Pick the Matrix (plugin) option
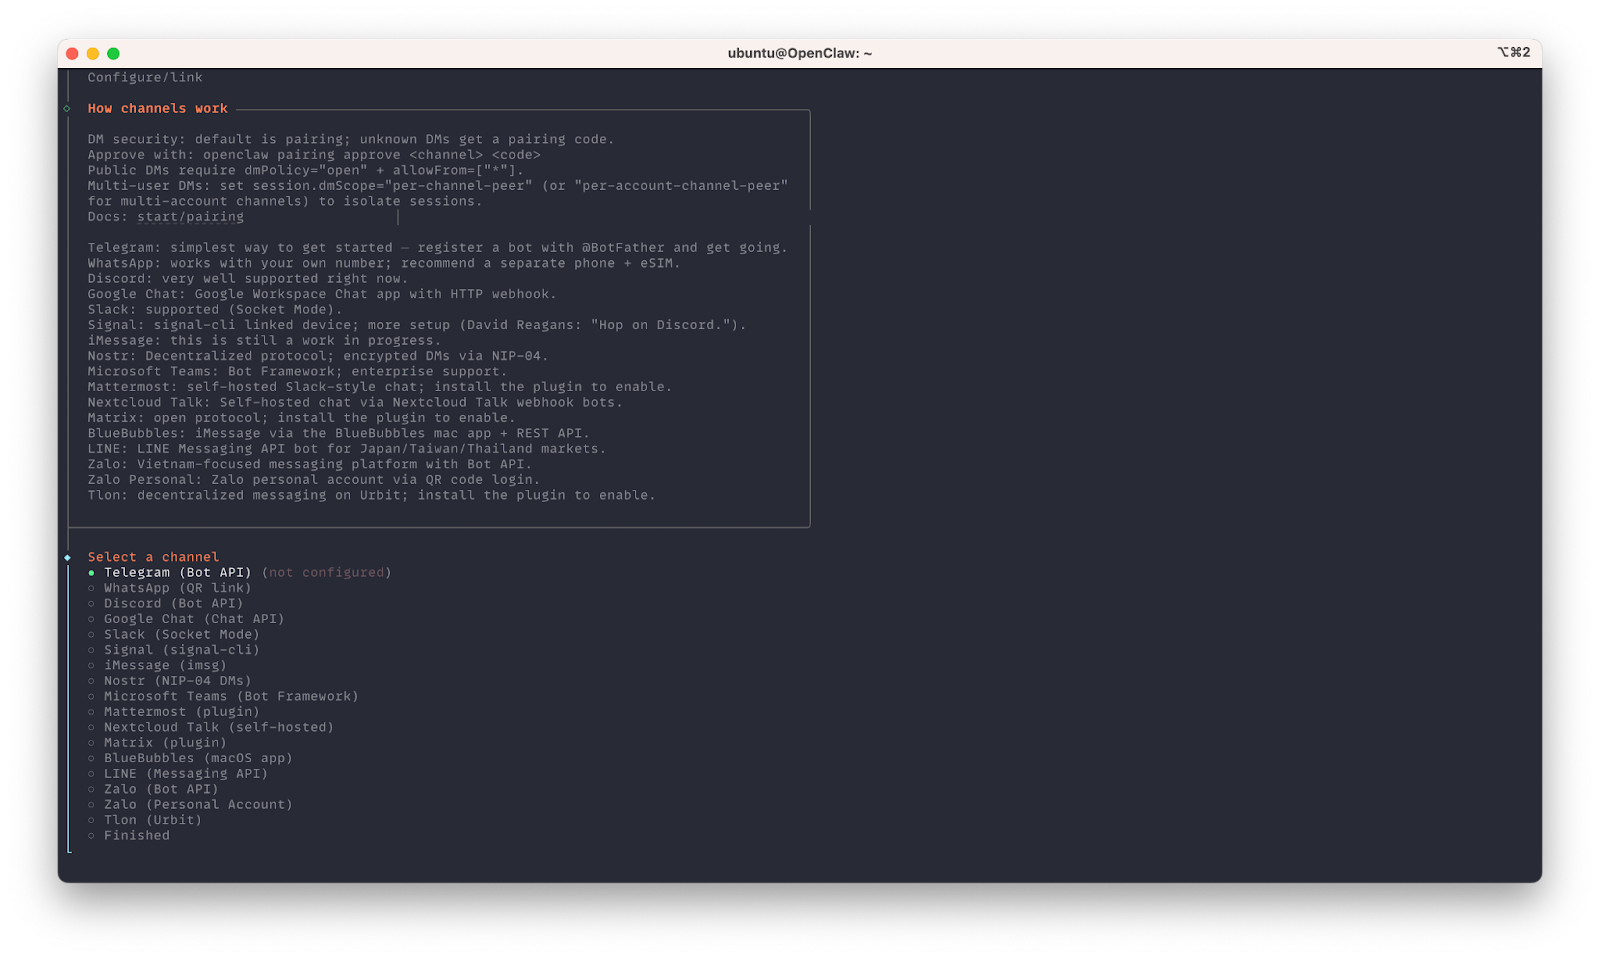 (x=164, y=742)
